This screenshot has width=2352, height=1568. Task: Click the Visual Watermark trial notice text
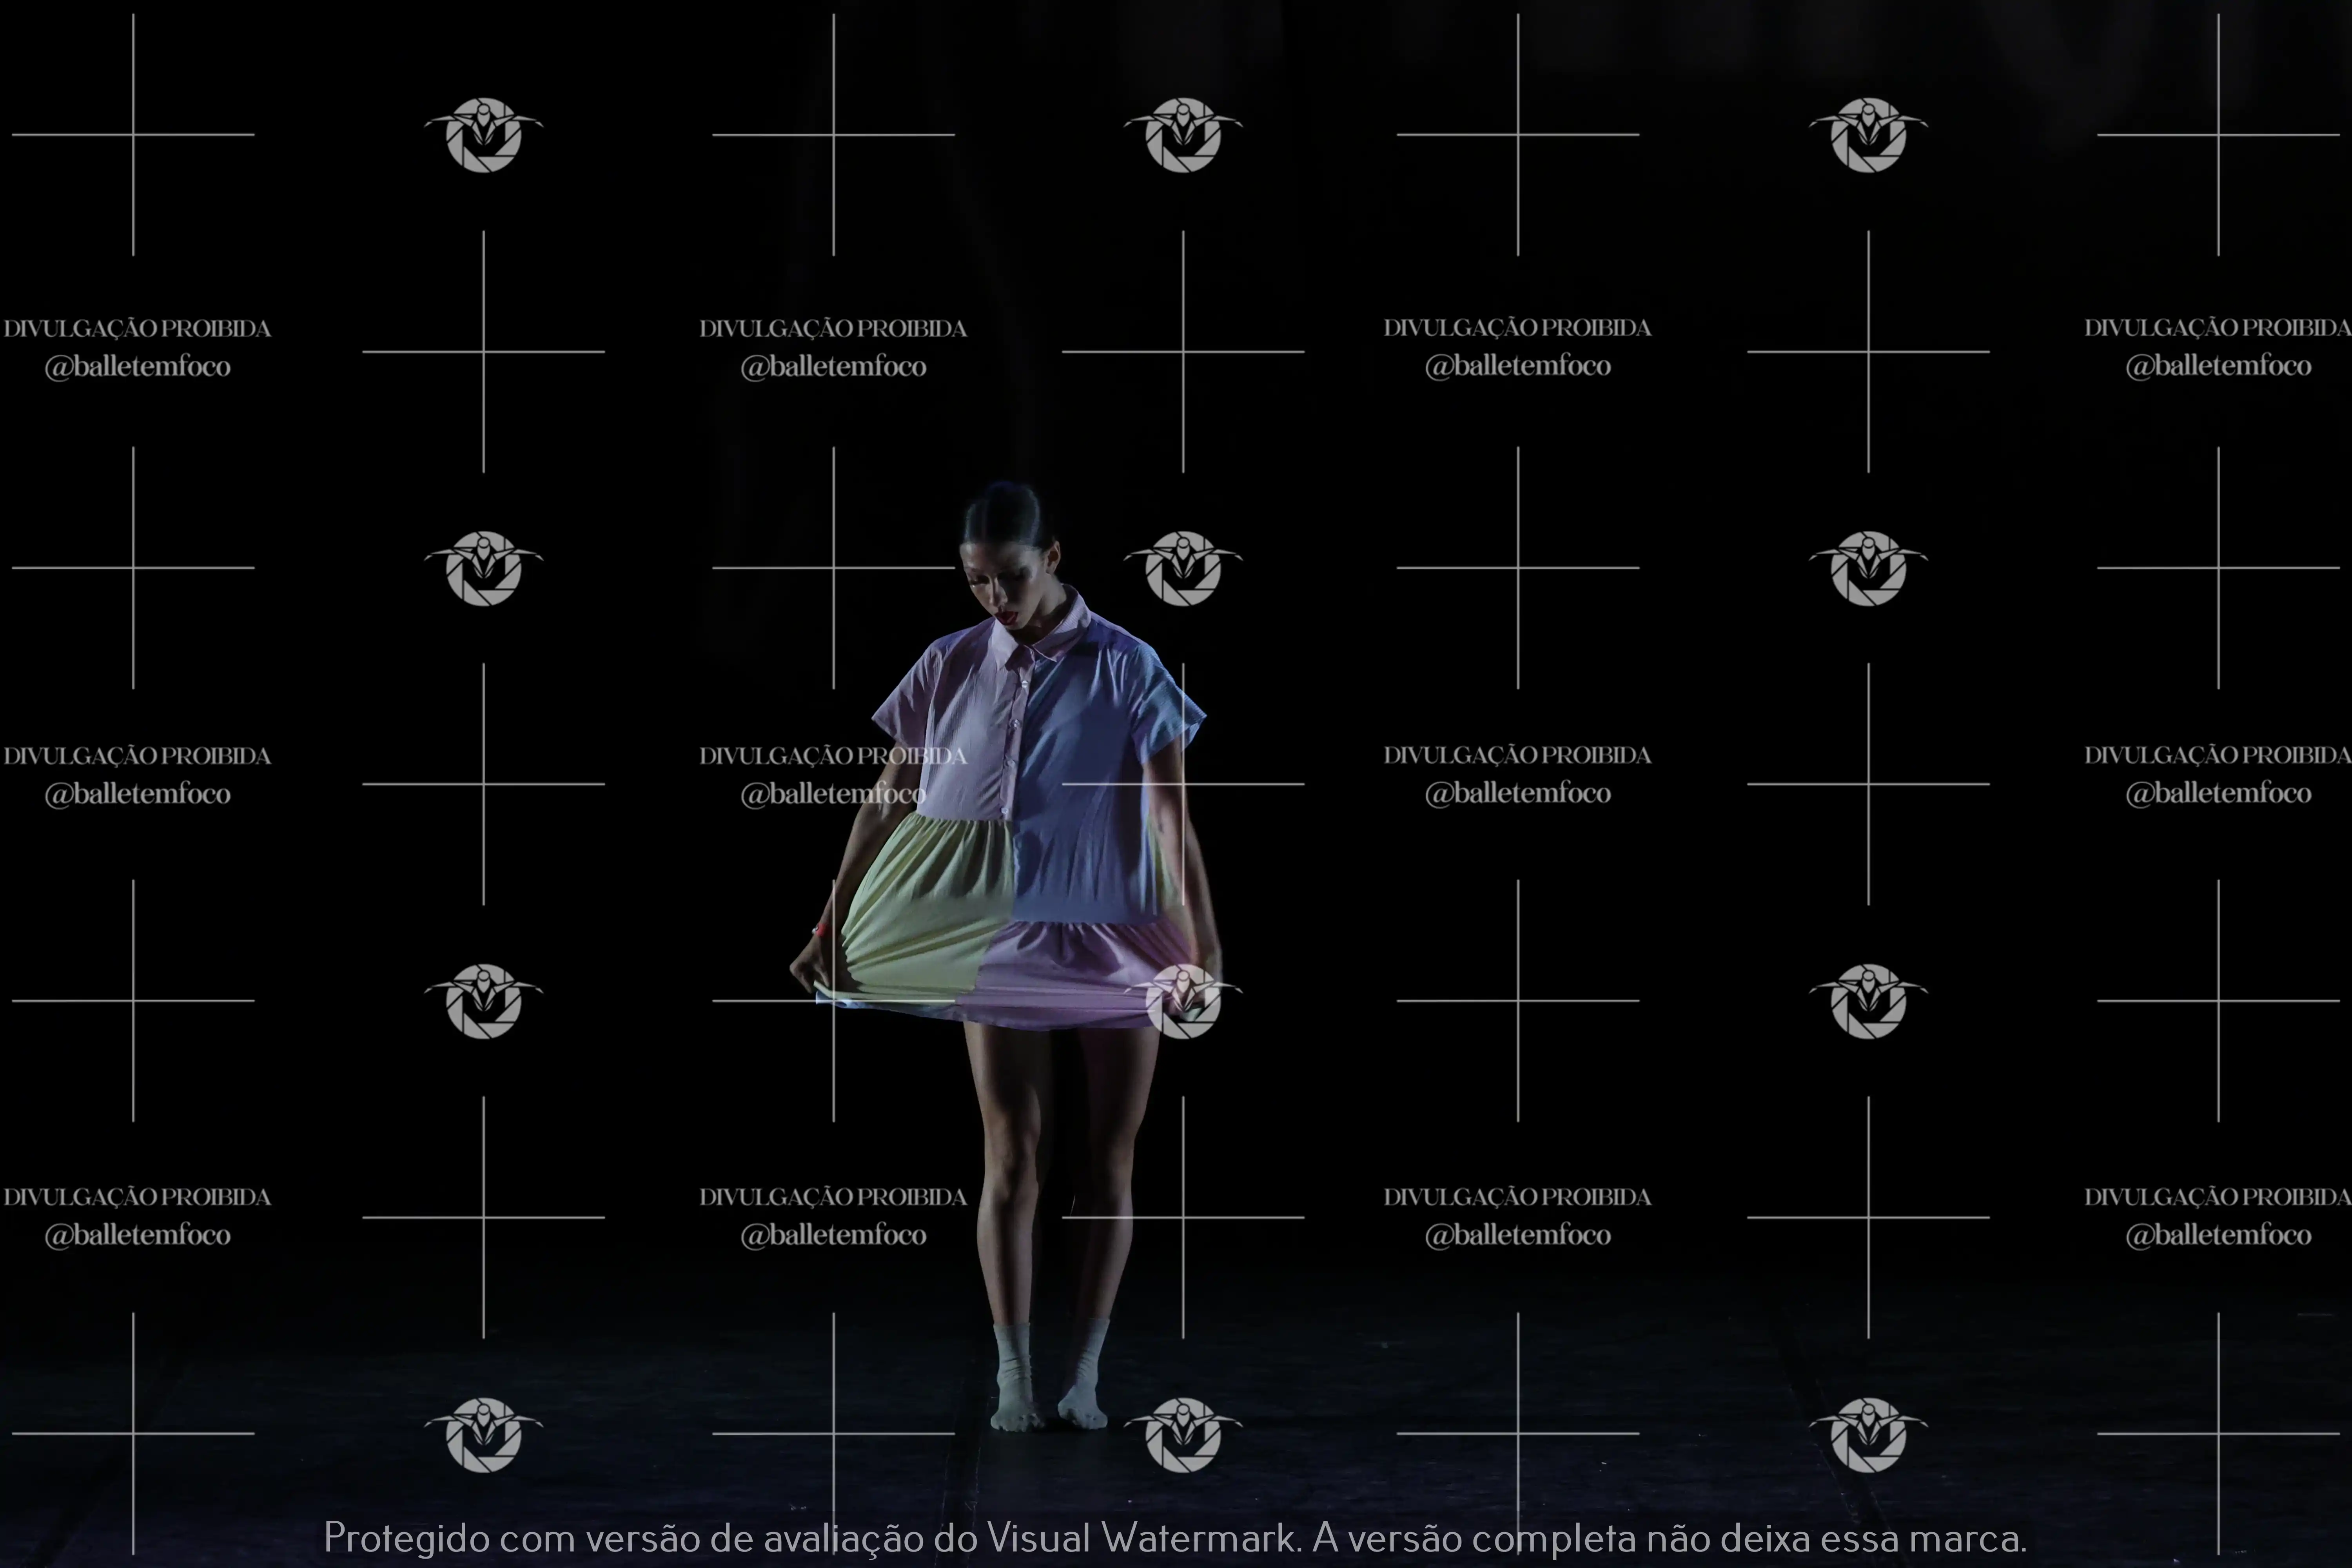point(1175,1537)
